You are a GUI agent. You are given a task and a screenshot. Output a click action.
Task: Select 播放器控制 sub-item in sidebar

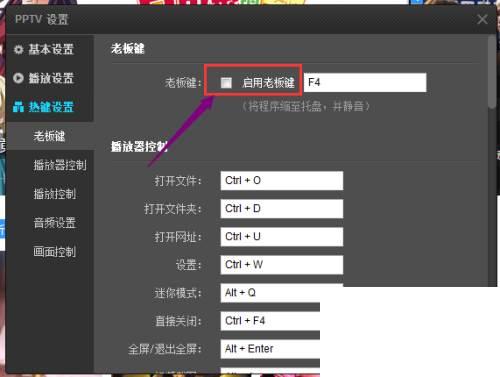pyautogui.click(x=60, y=165)
